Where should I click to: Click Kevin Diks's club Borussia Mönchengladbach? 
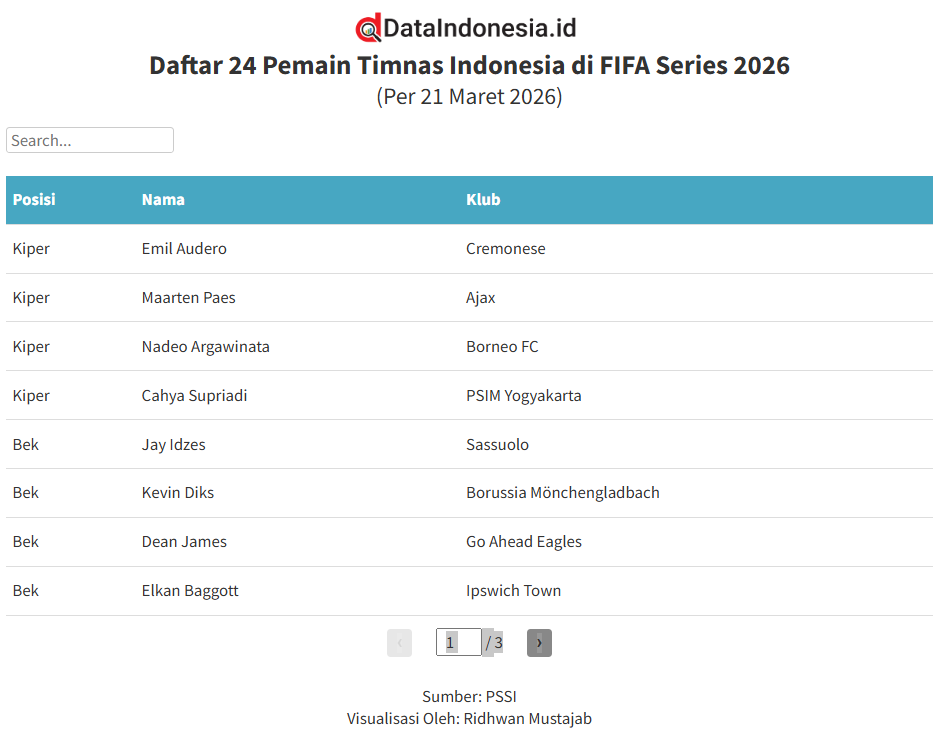click(x=562, y=493)
